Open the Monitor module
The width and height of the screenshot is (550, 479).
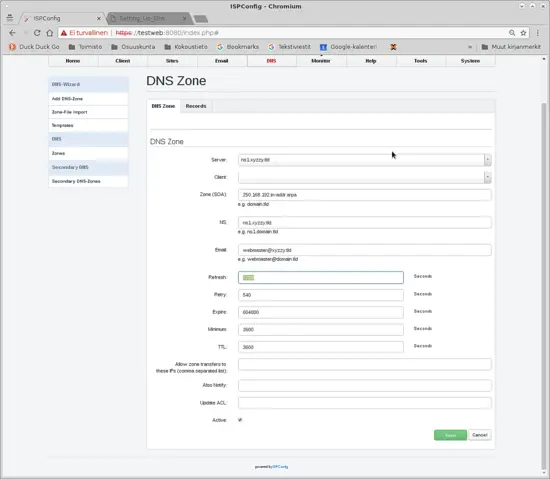[x=321, y=61]
